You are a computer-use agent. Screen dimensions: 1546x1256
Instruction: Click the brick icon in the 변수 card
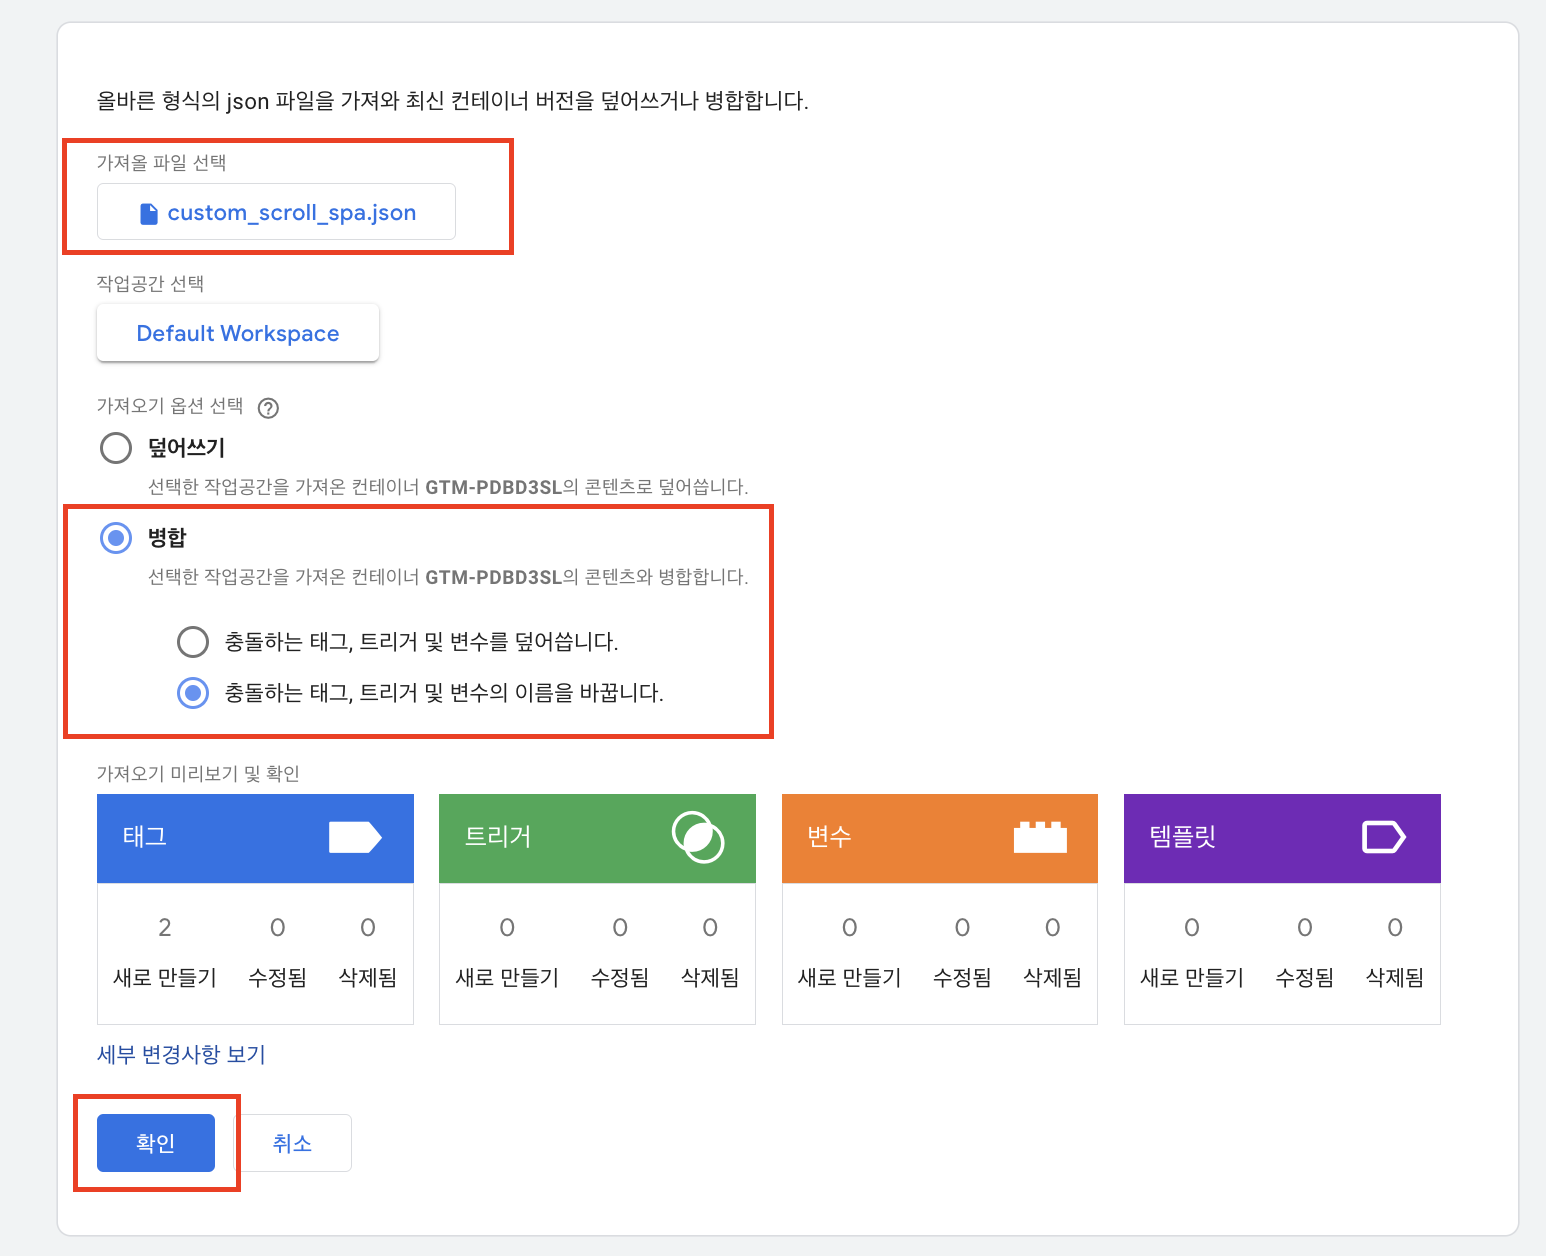tap(1040, 837)
